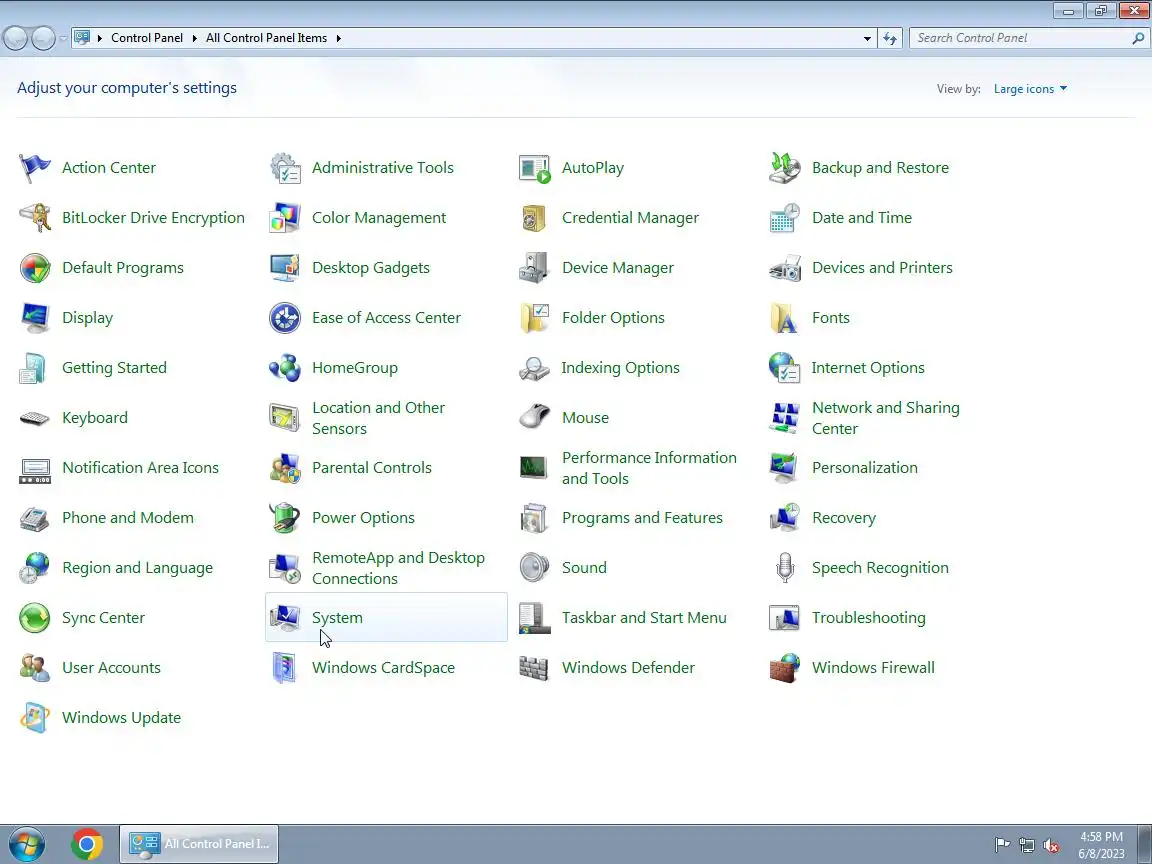
Task: Click the Display monitor icon
Action: [x=35, y=318]
